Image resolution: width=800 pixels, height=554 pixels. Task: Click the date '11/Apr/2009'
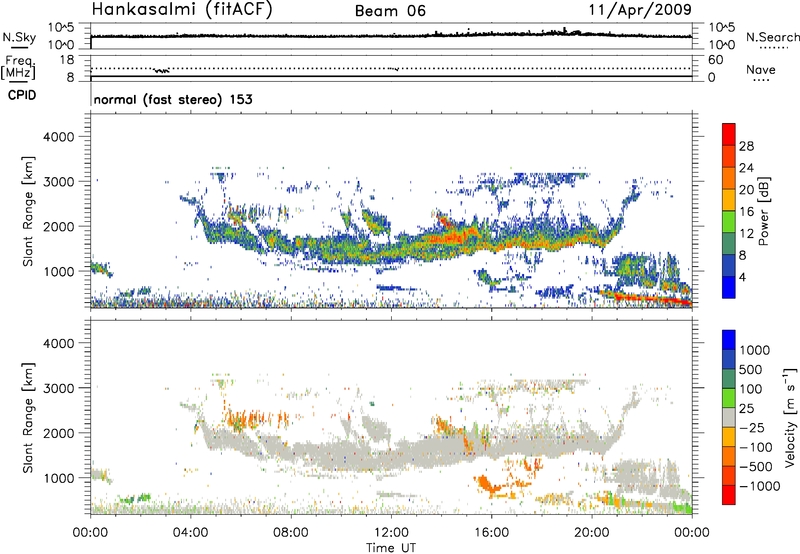click(x=640, y=10)
